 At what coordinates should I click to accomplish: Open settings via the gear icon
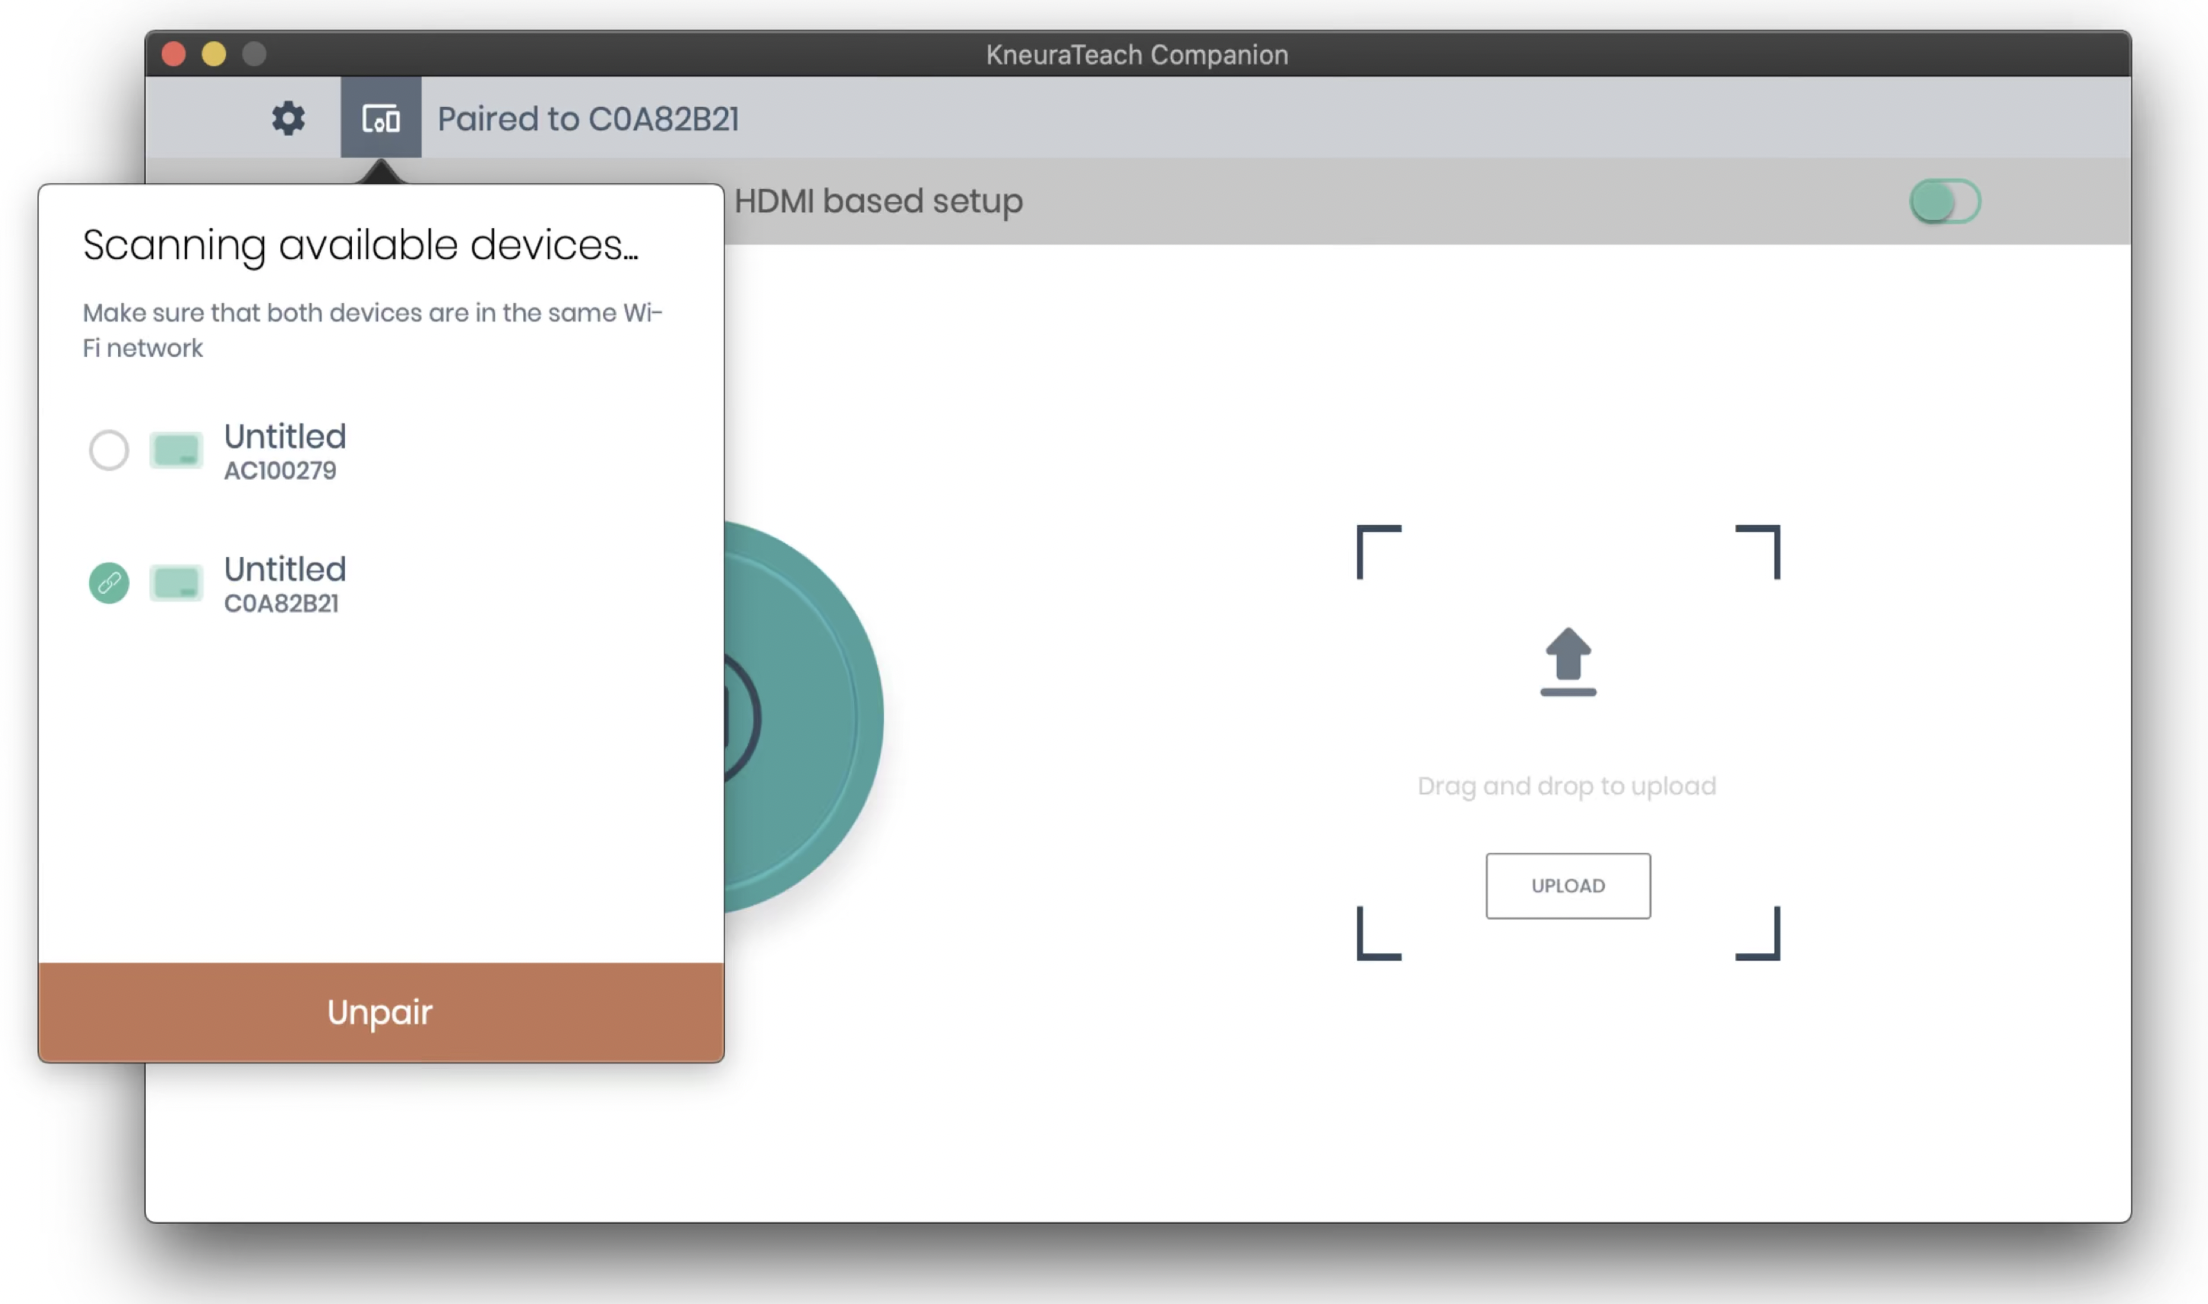point(288,118)
